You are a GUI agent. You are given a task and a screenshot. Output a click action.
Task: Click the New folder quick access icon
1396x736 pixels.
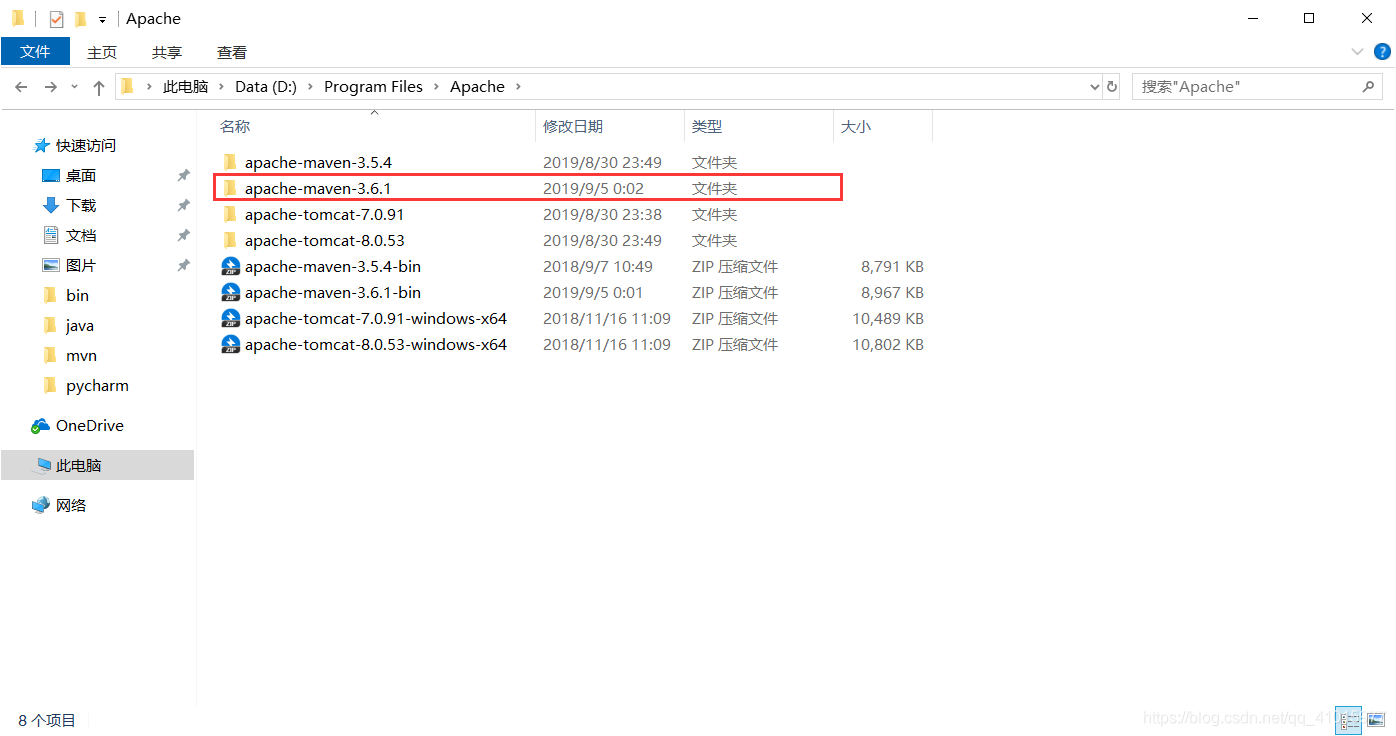pyautogui.click(x=80, y=19)
